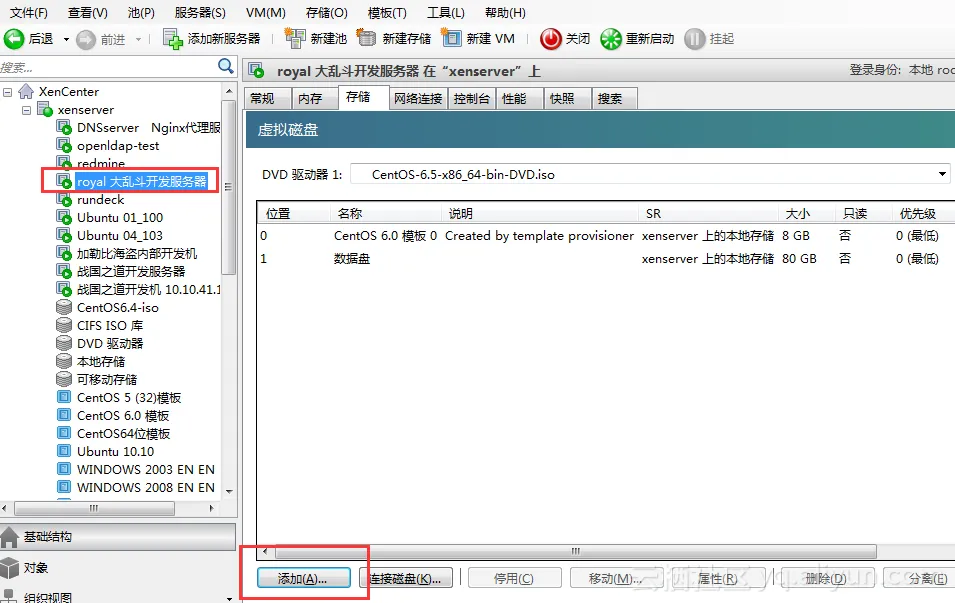Switch to the 搜索 tab
Viewport: 955px width, 603px height.
615,98
